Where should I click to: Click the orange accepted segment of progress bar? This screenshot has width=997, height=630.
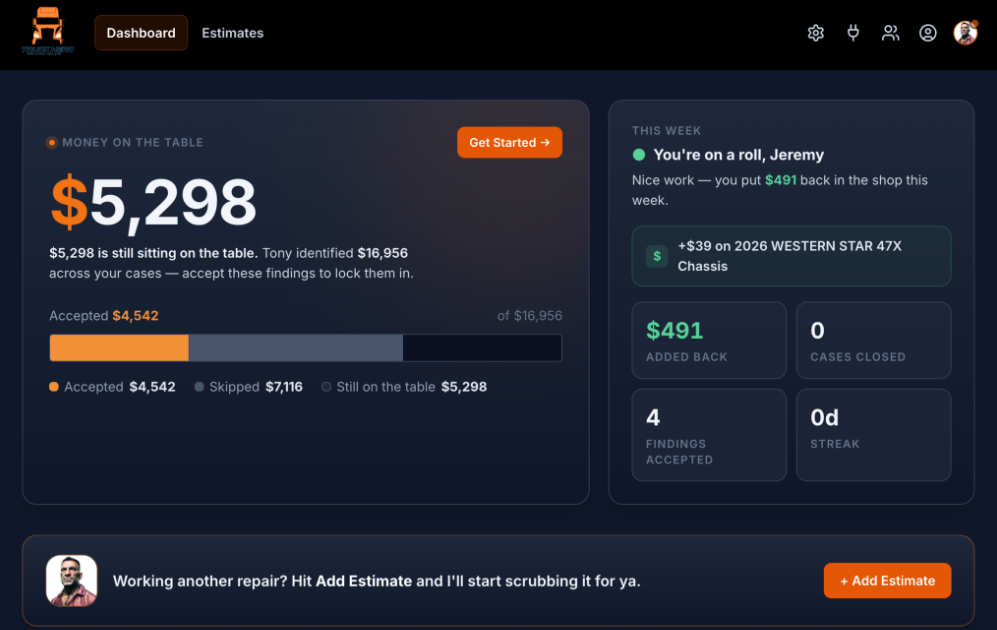(119, 348)
